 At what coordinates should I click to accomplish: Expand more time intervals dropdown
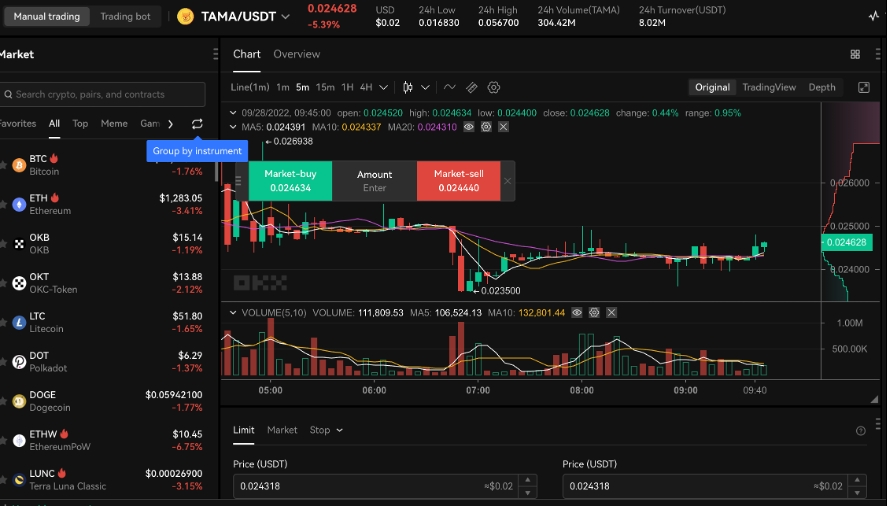384,88
